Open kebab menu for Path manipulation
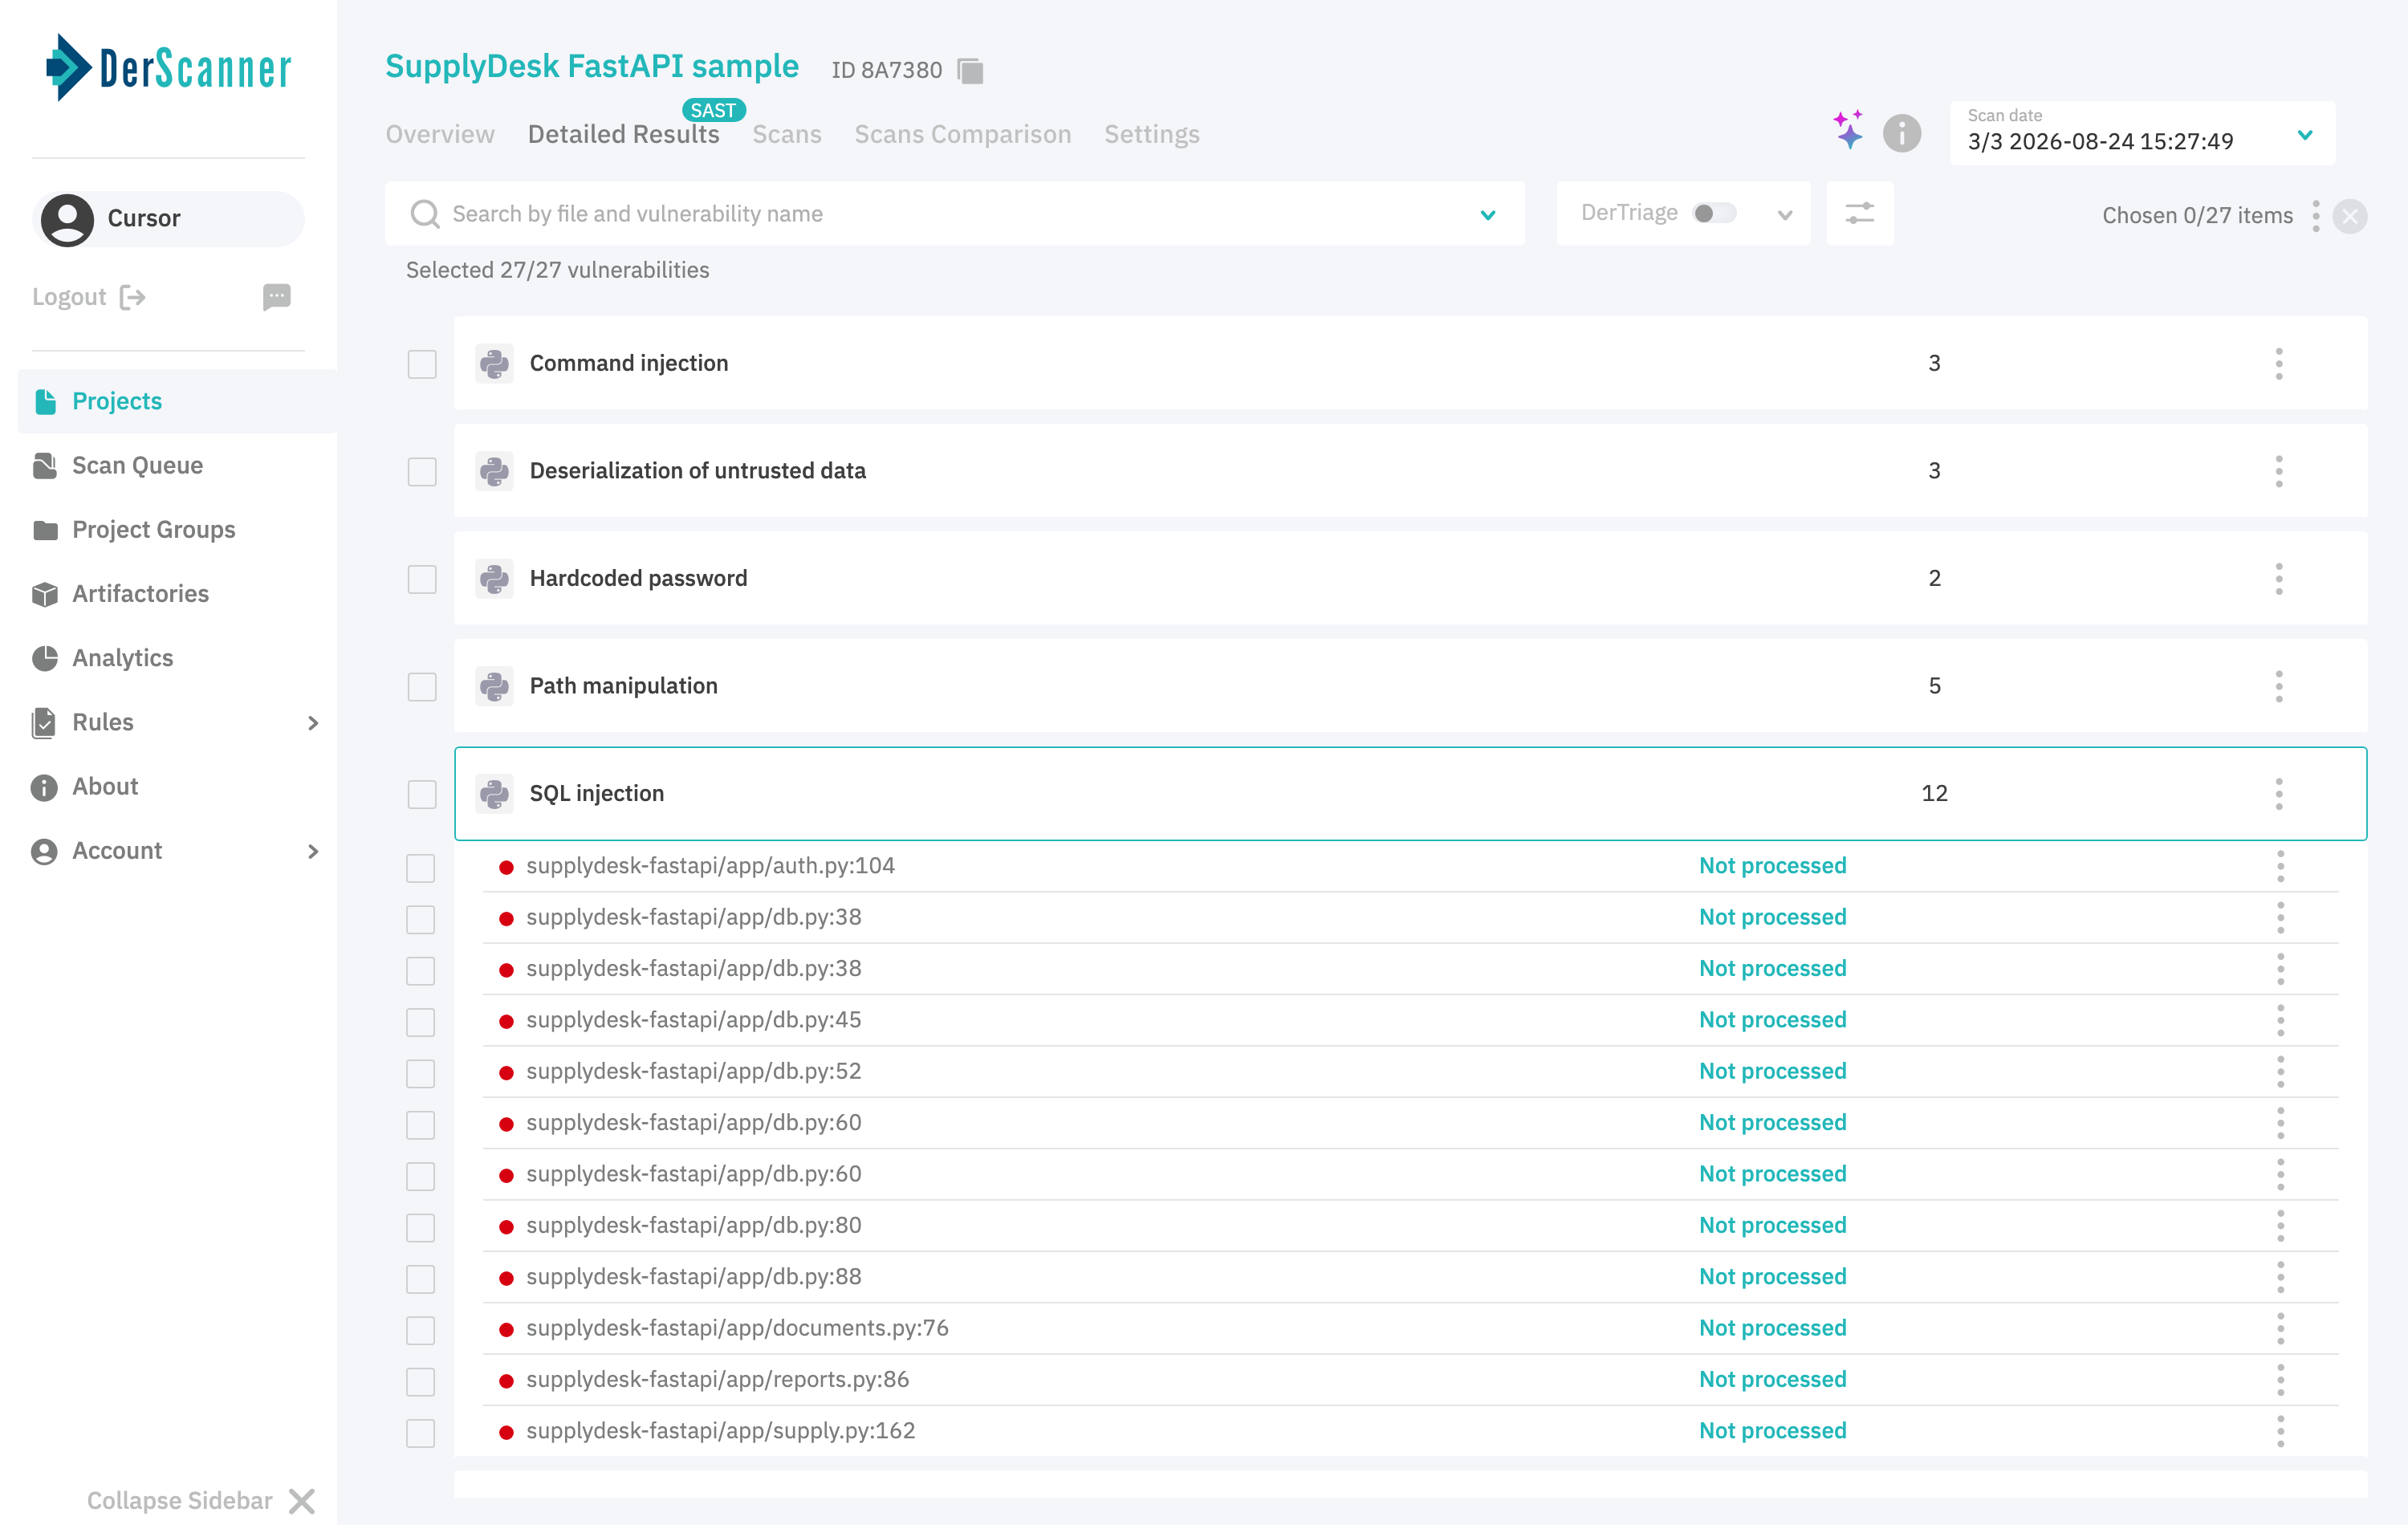This screenshot has width=2408, height=1525. tap(2278, 686)
